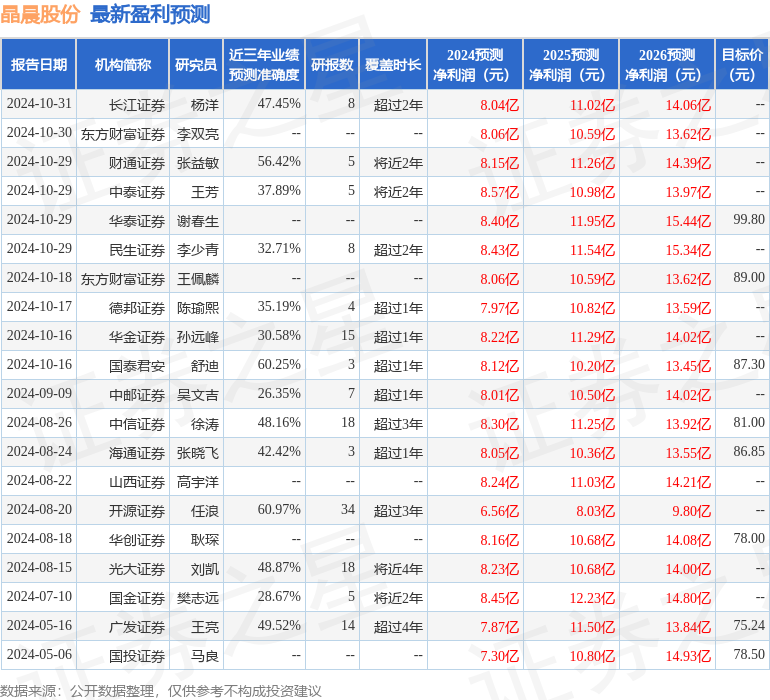Click researcher name 张益敏
Viewport: 770px width, 700px height.
pos(198,163)
